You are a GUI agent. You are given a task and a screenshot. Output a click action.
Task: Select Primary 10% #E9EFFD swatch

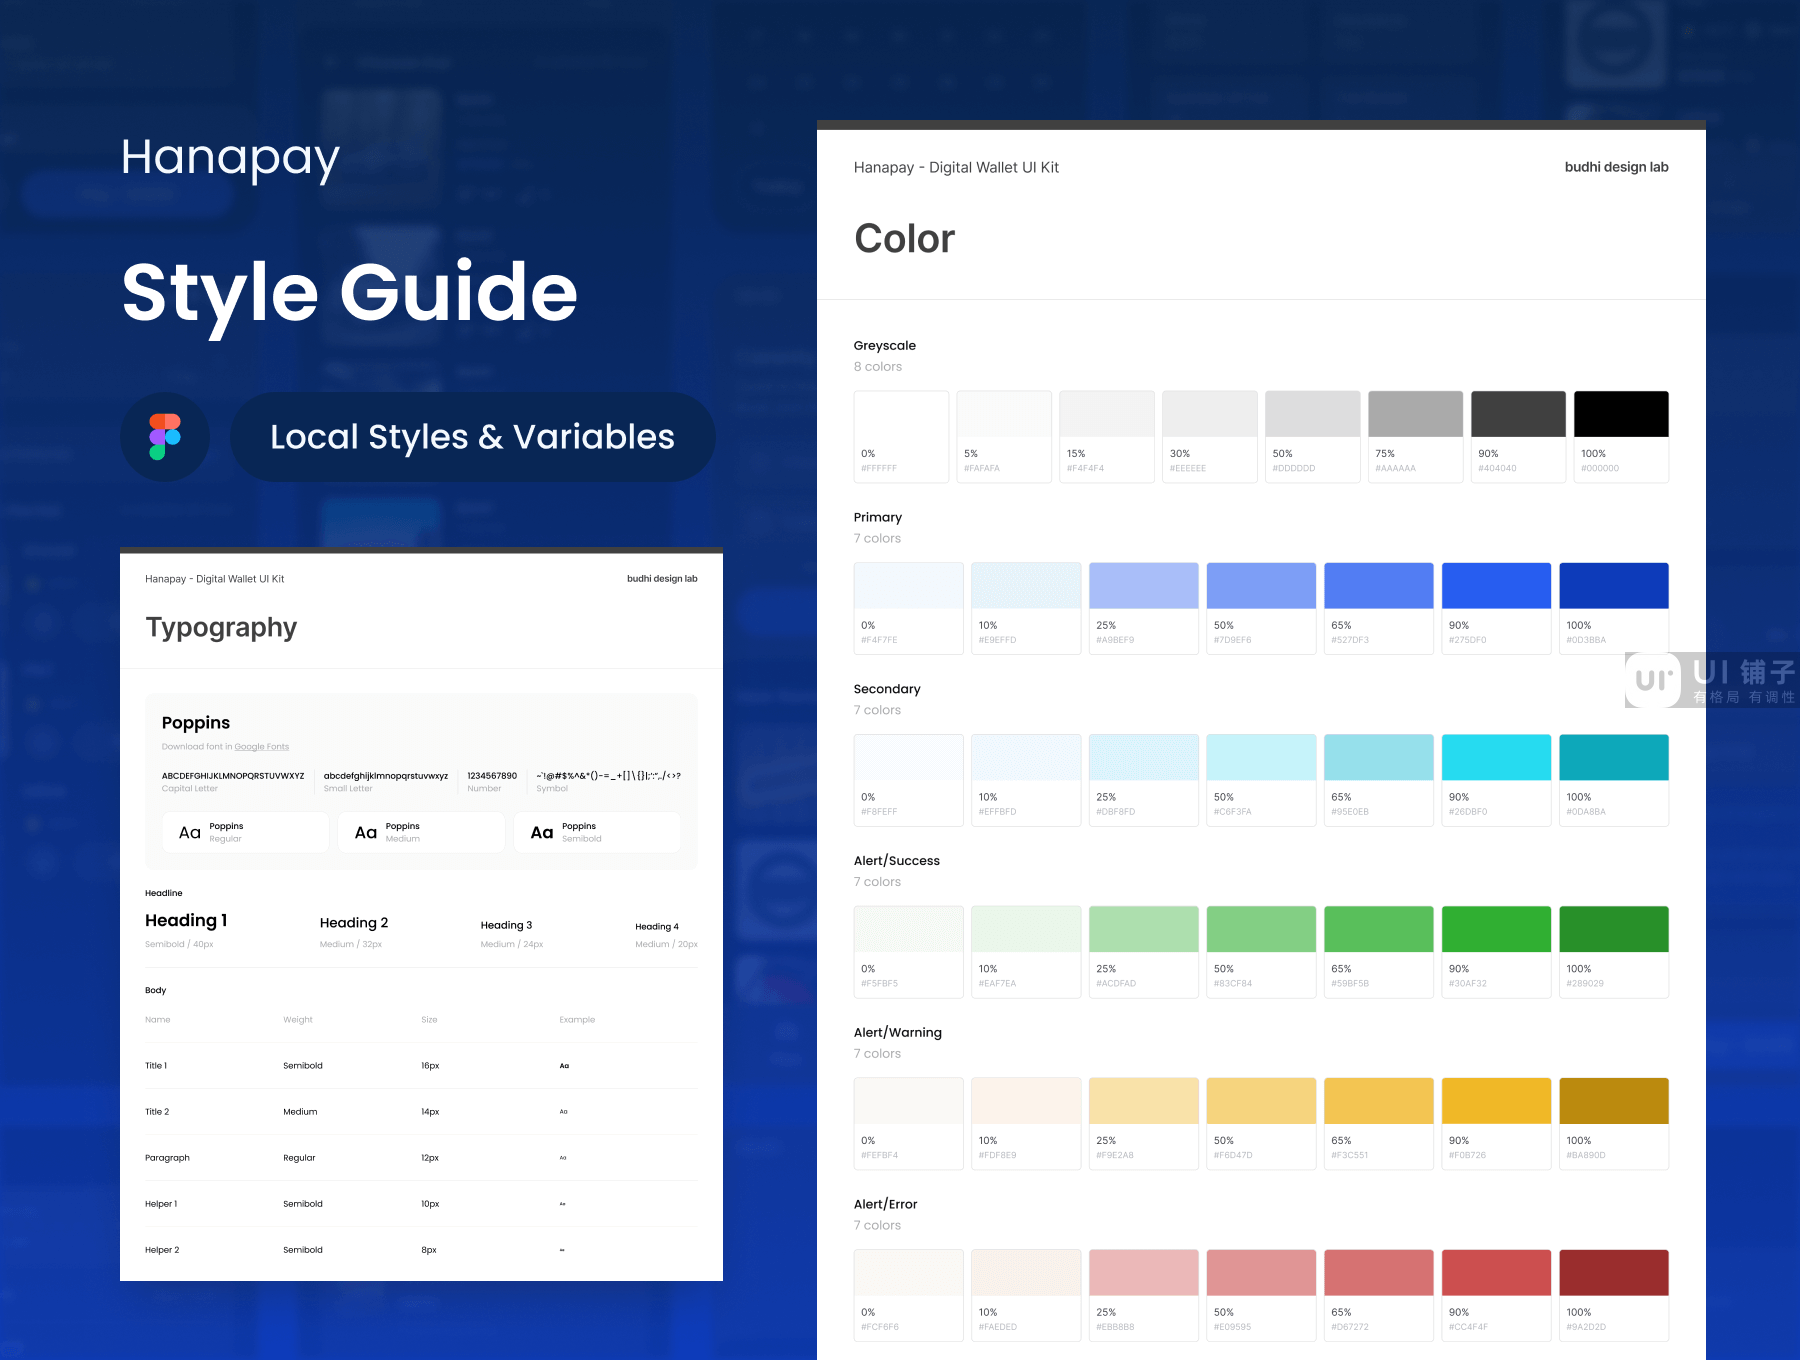point(1026,609)
